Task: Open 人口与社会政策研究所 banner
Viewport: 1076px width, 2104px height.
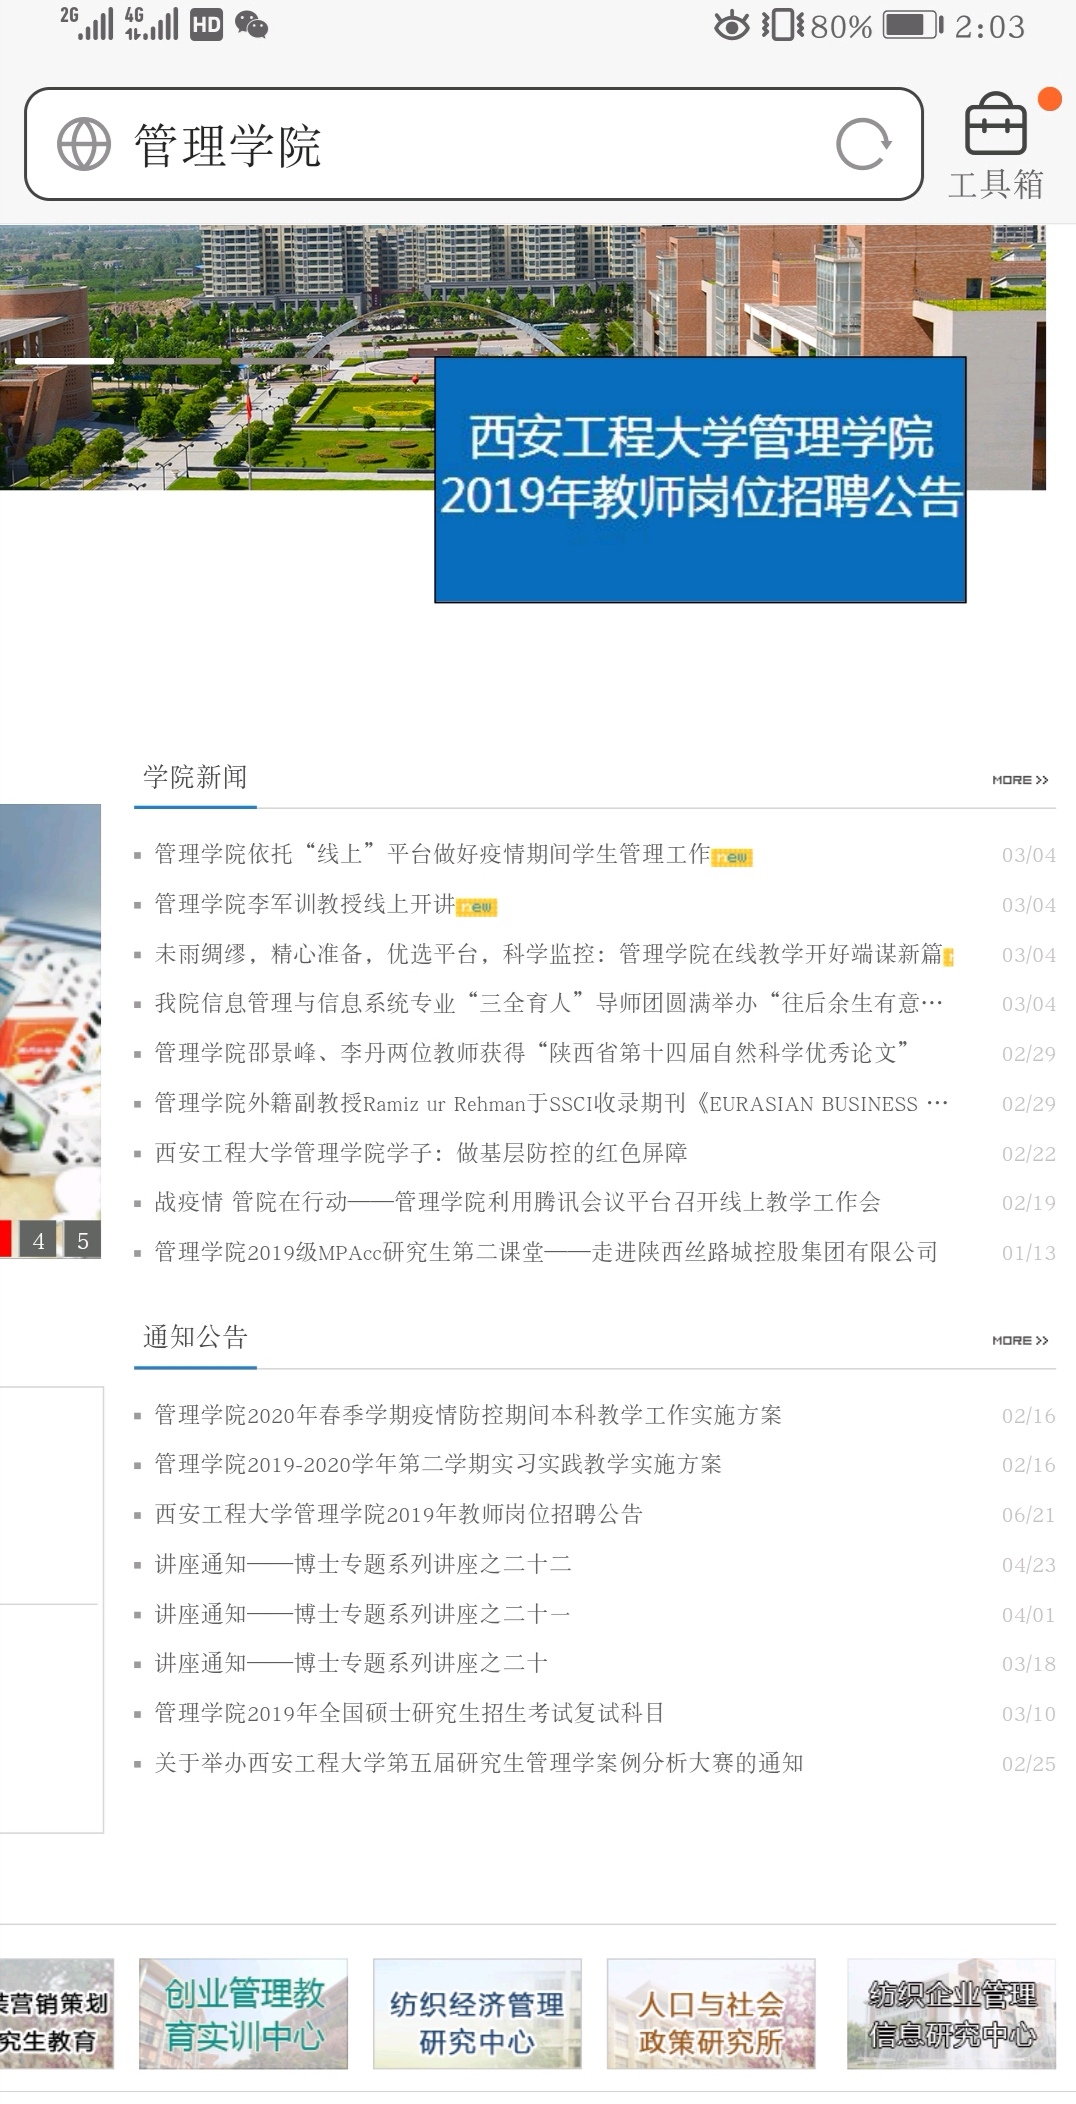Action: [x=711, y=2013]
